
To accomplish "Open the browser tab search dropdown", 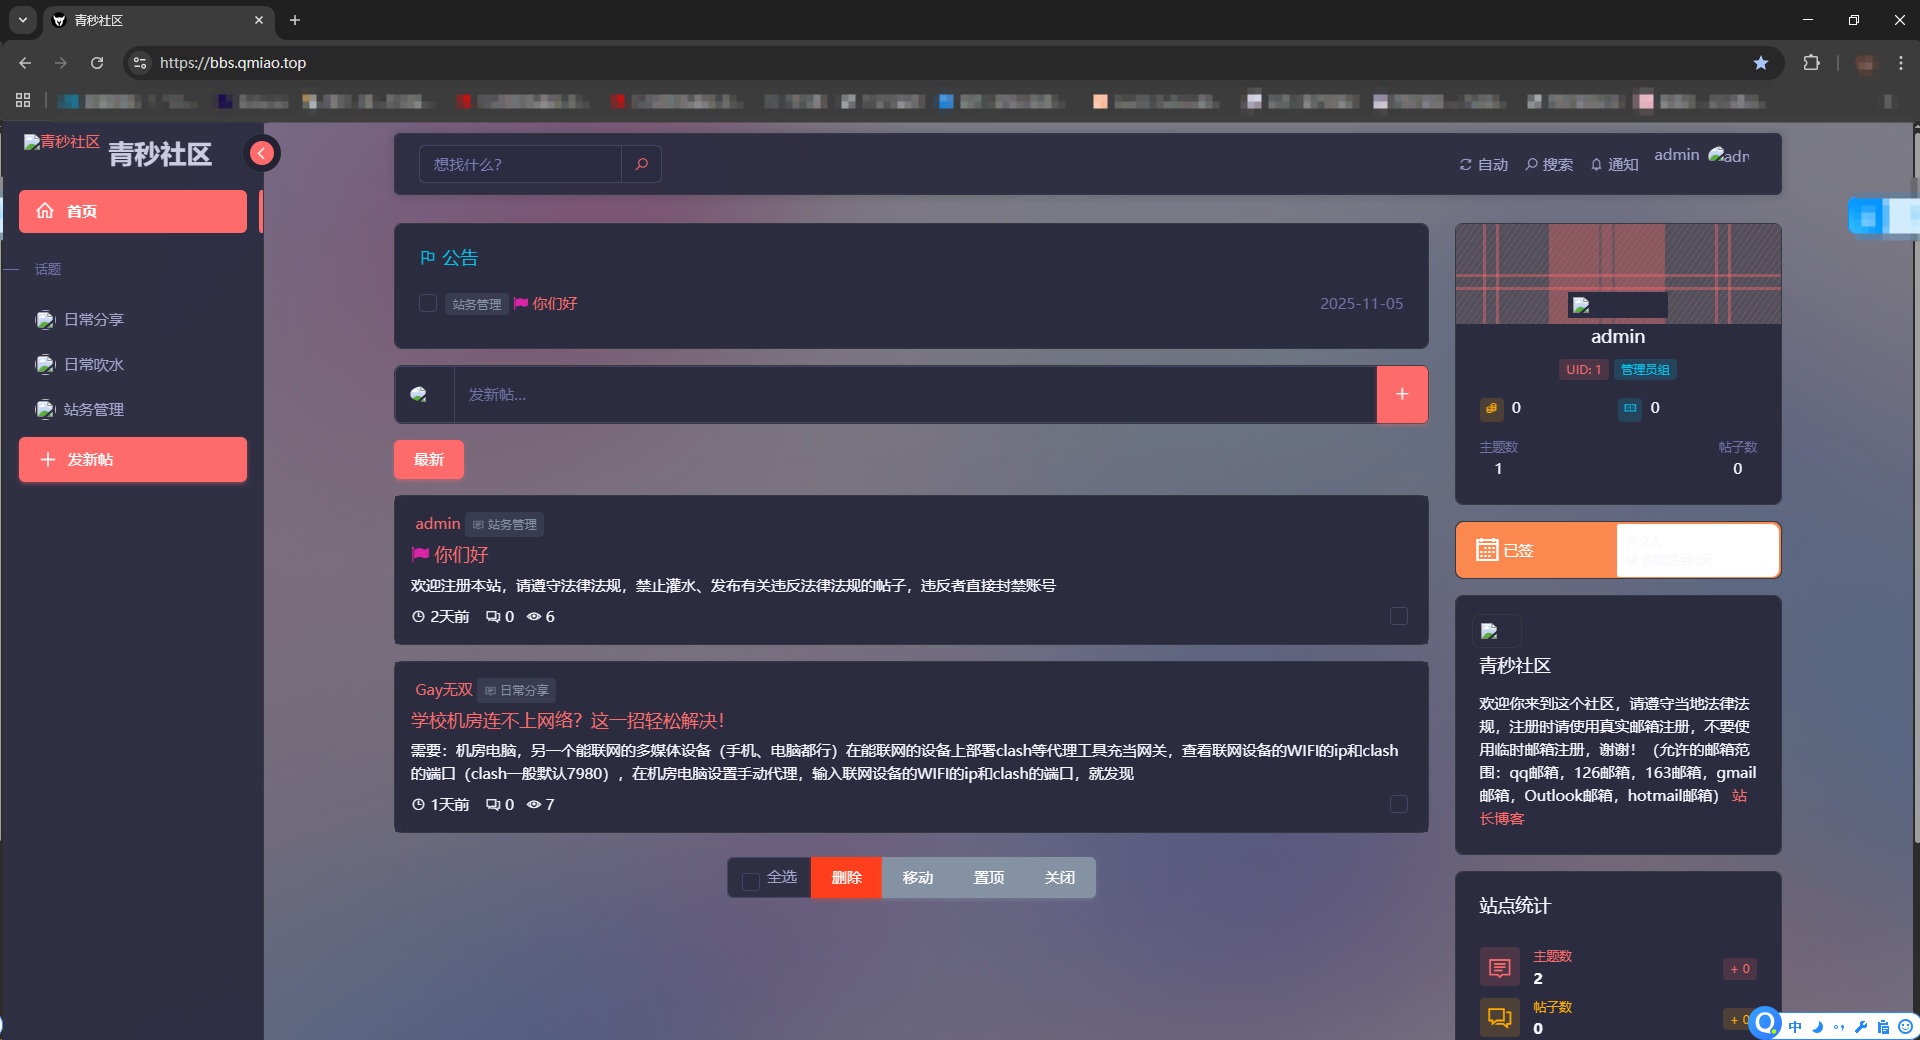I will (22, 20).
